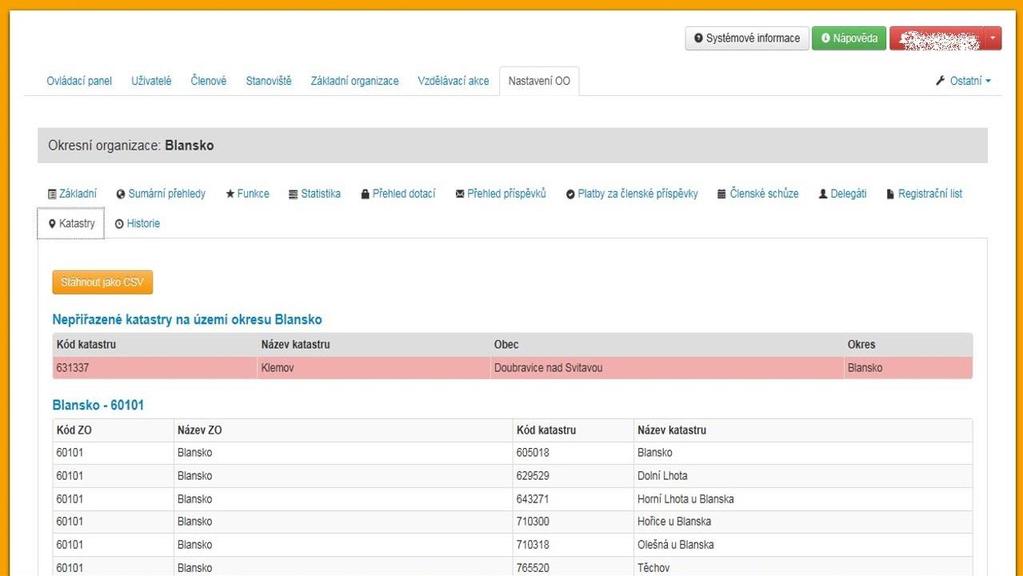Open the Základní tab list icon
Screen dimensions: 1023x576
click(x=52, y=194)
